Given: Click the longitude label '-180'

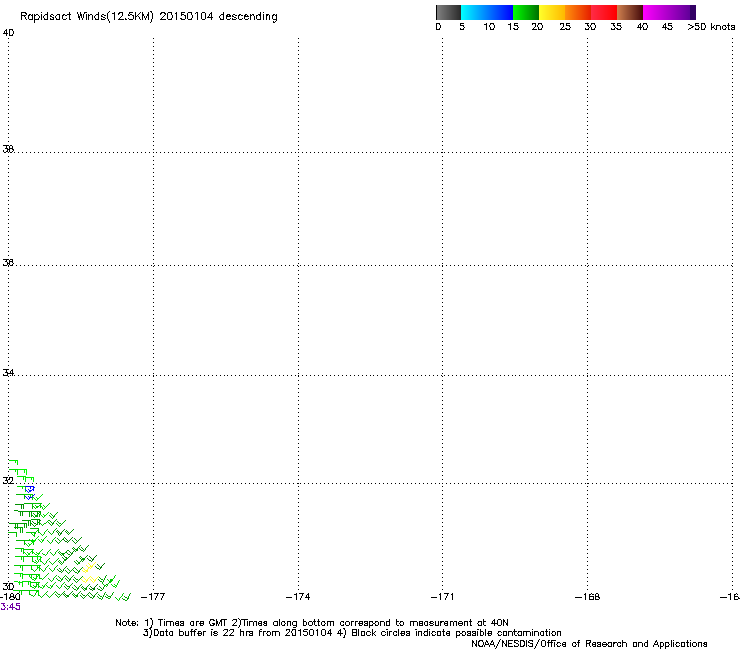Looking at the screenshot, I should [10, 597].
